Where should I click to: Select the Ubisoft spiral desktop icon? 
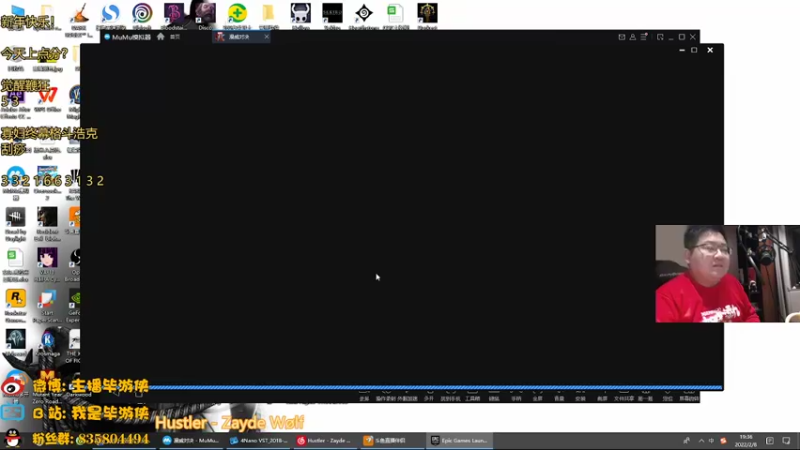tap(142, 16)
